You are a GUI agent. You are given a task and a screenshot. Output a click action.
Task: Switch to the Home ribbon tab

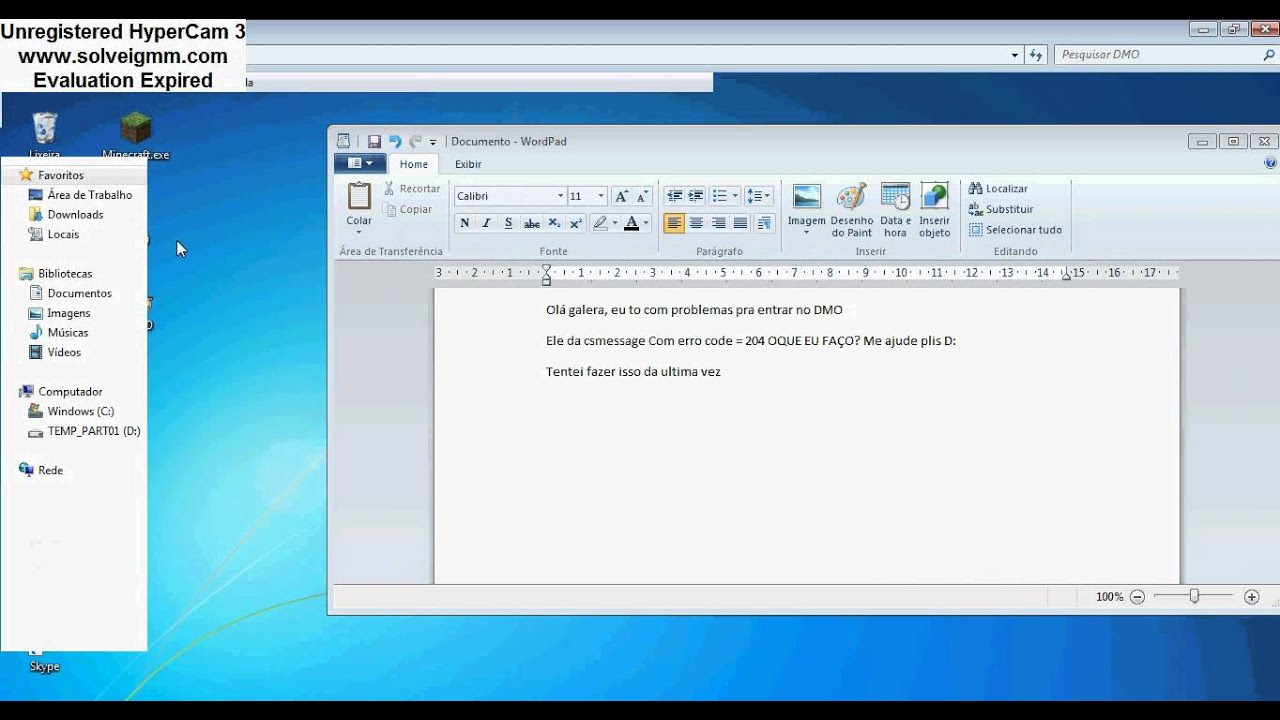[413, 164]
